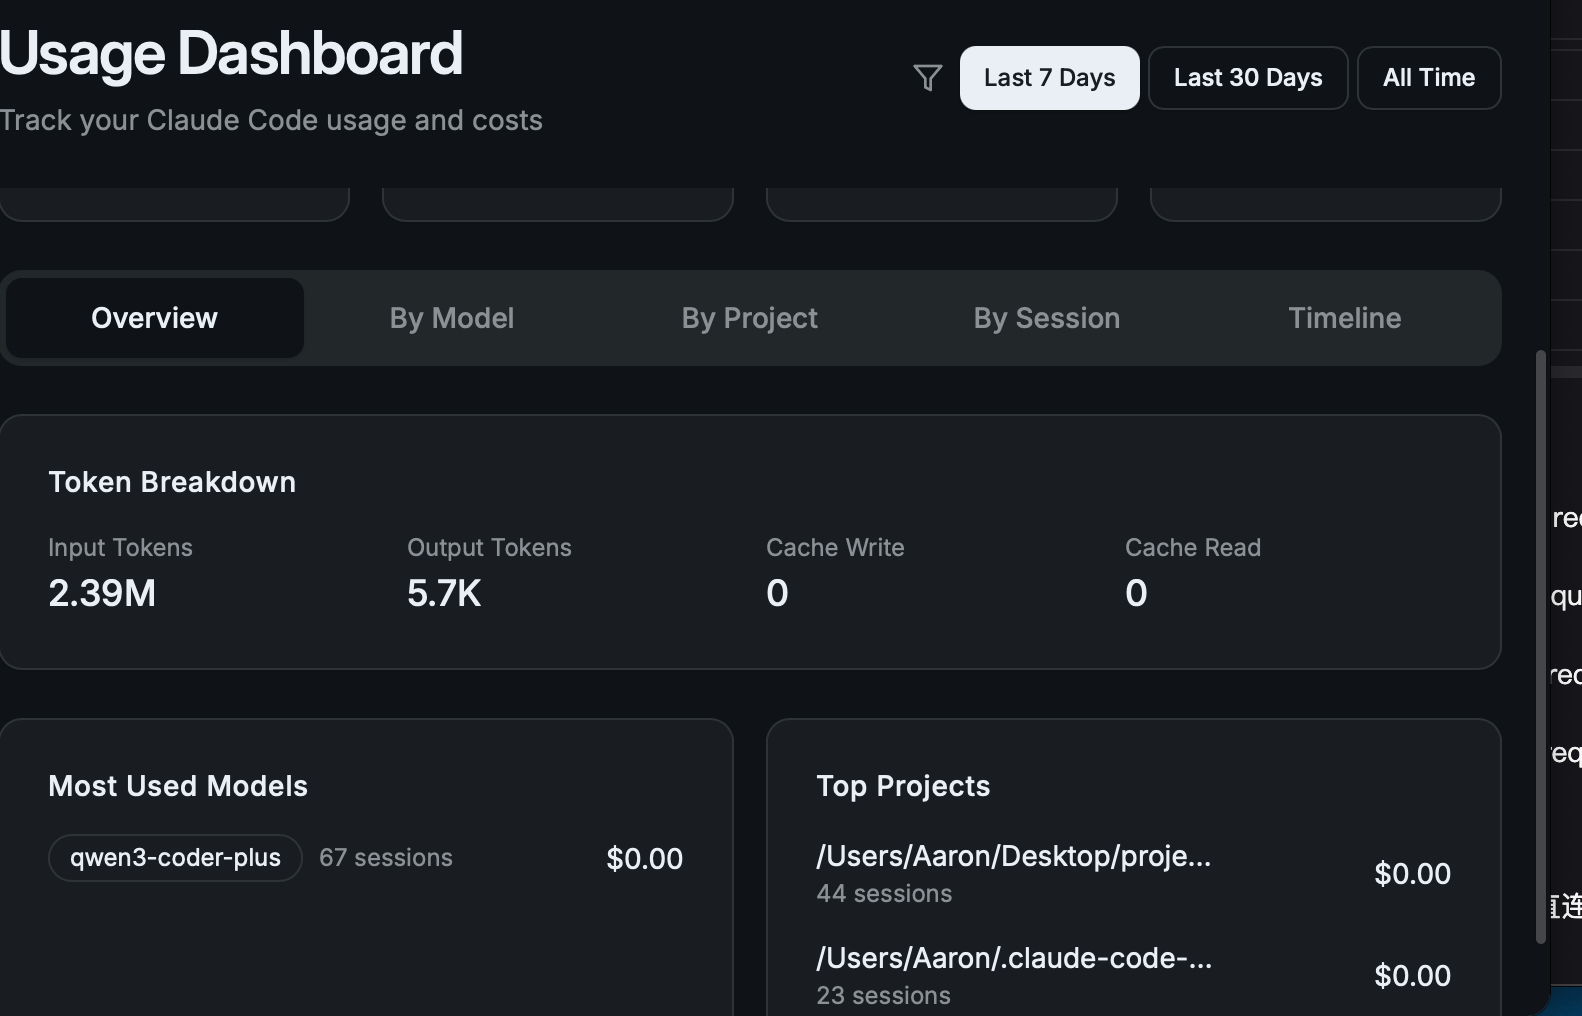
Task: Open the By Project tab
Action: 750,318
